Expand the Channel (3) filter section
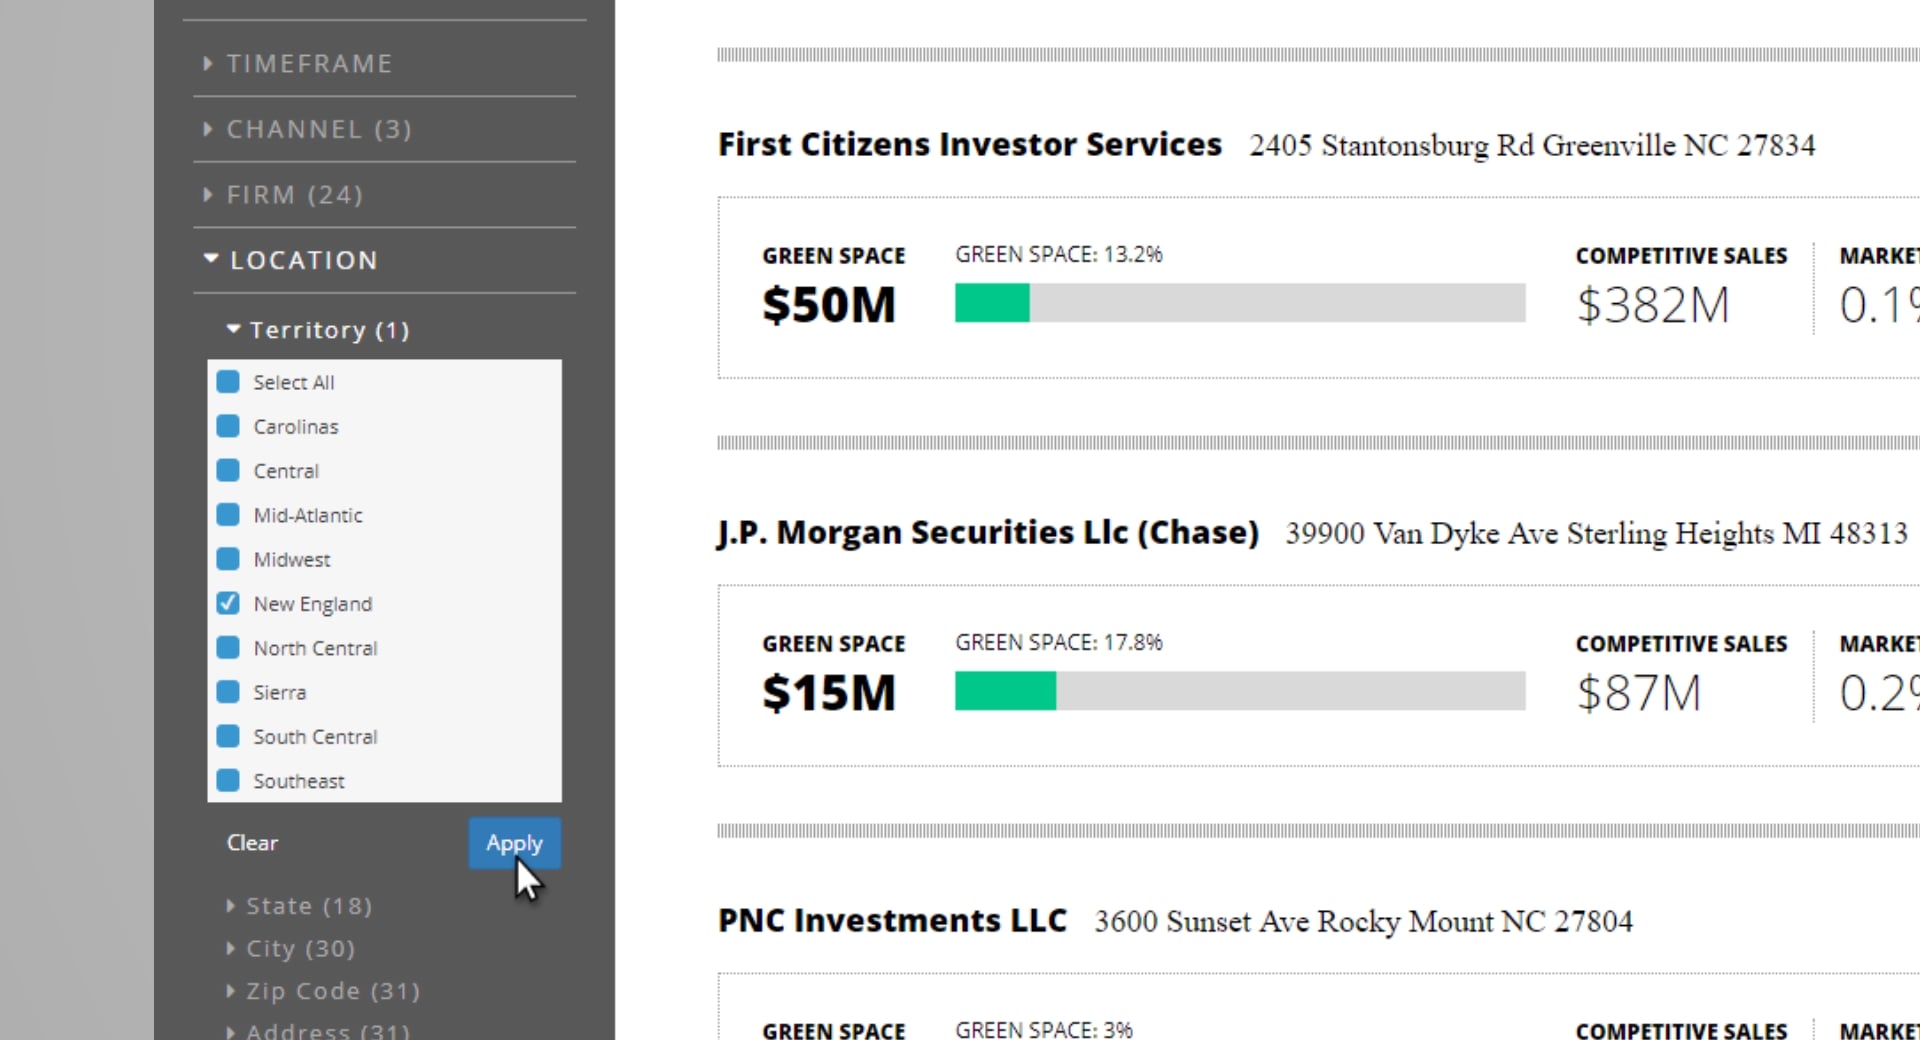 tap(318, 129)
